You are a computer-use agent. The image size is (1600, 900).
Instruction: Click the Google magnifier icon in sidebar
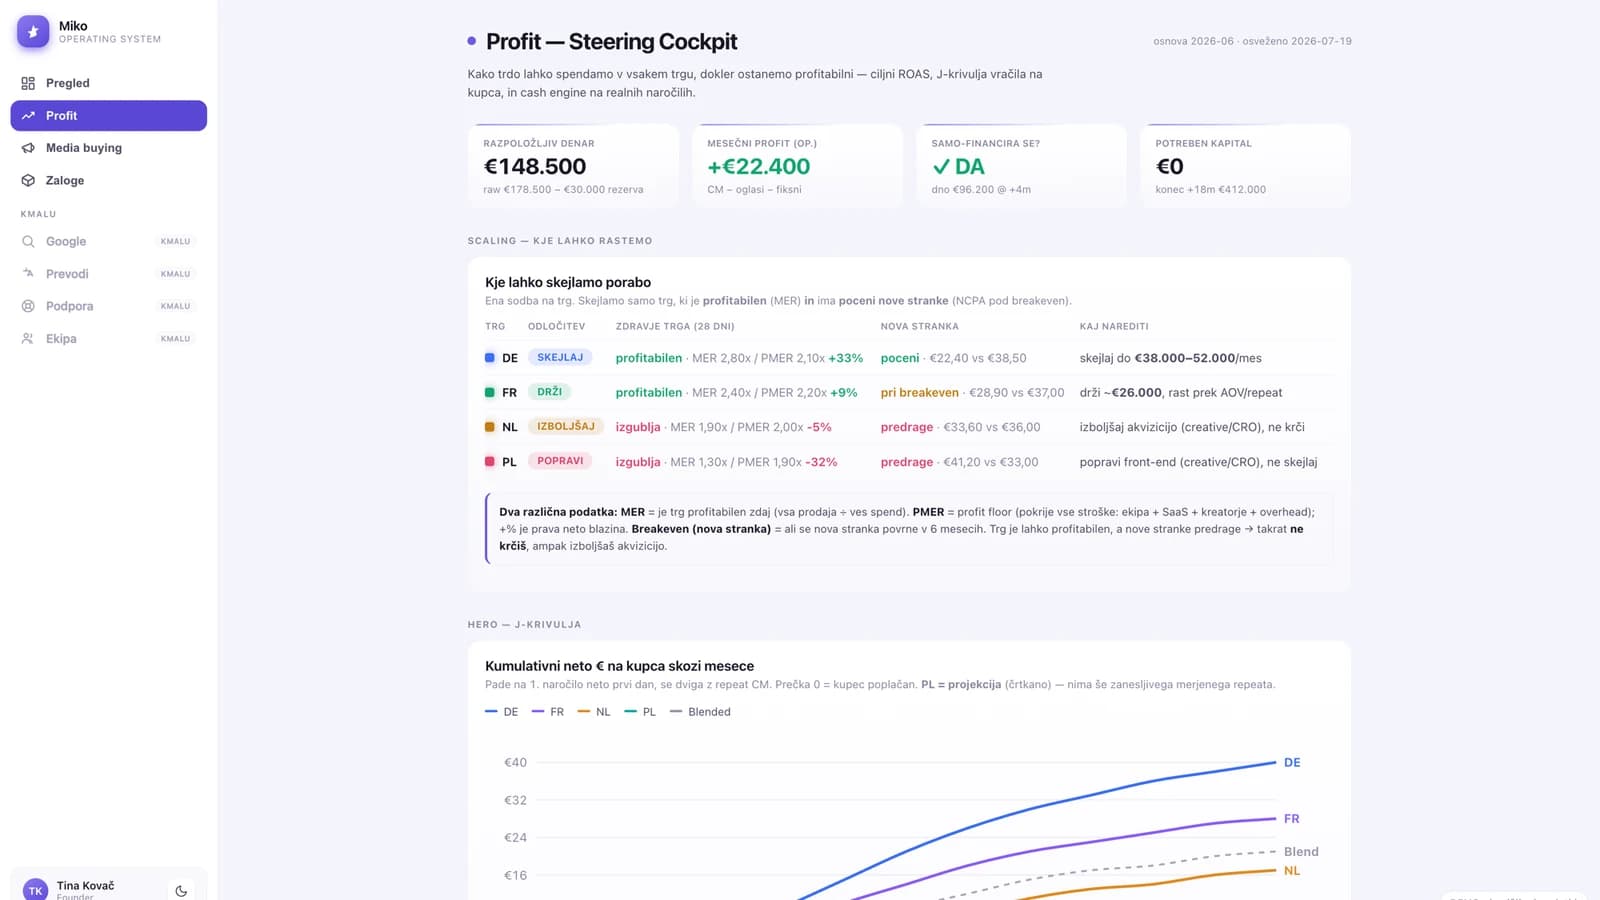tap(28, 241)
